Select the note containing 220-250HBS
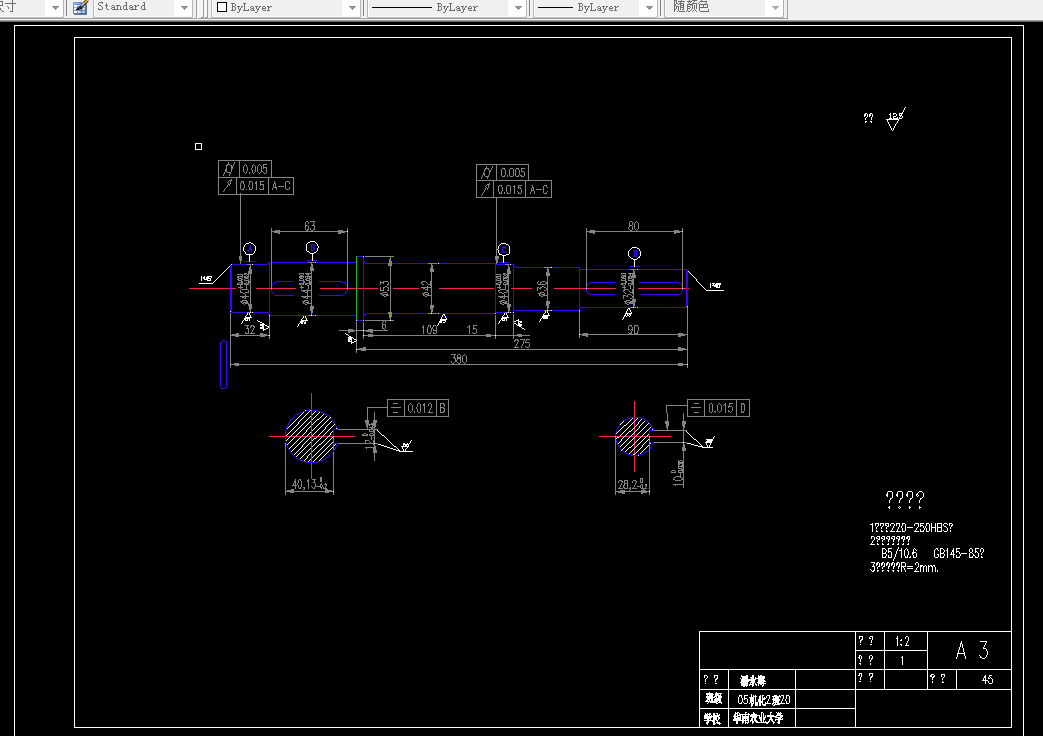Viewport: 1043px width, 736px height. tap(911, 528)
